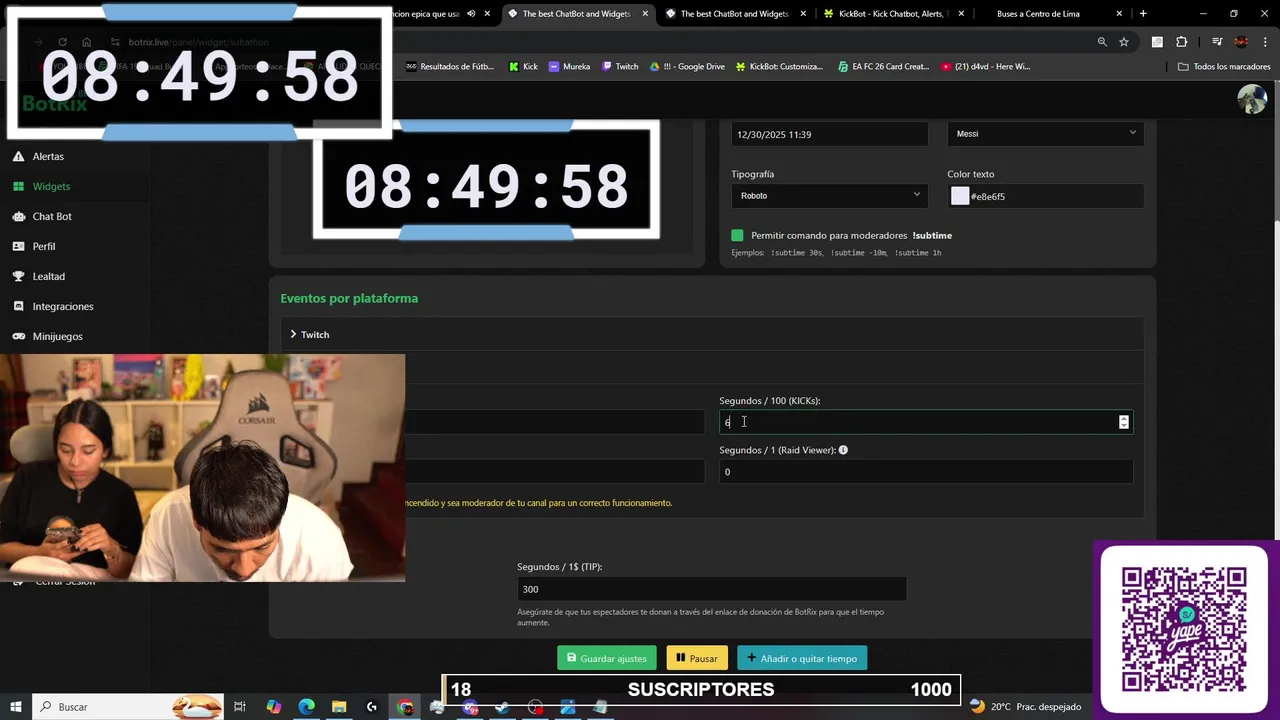Screen dimensions: 1280x720
Task: Open the Todos los marcadores folder
Action: coord(1224,66)
